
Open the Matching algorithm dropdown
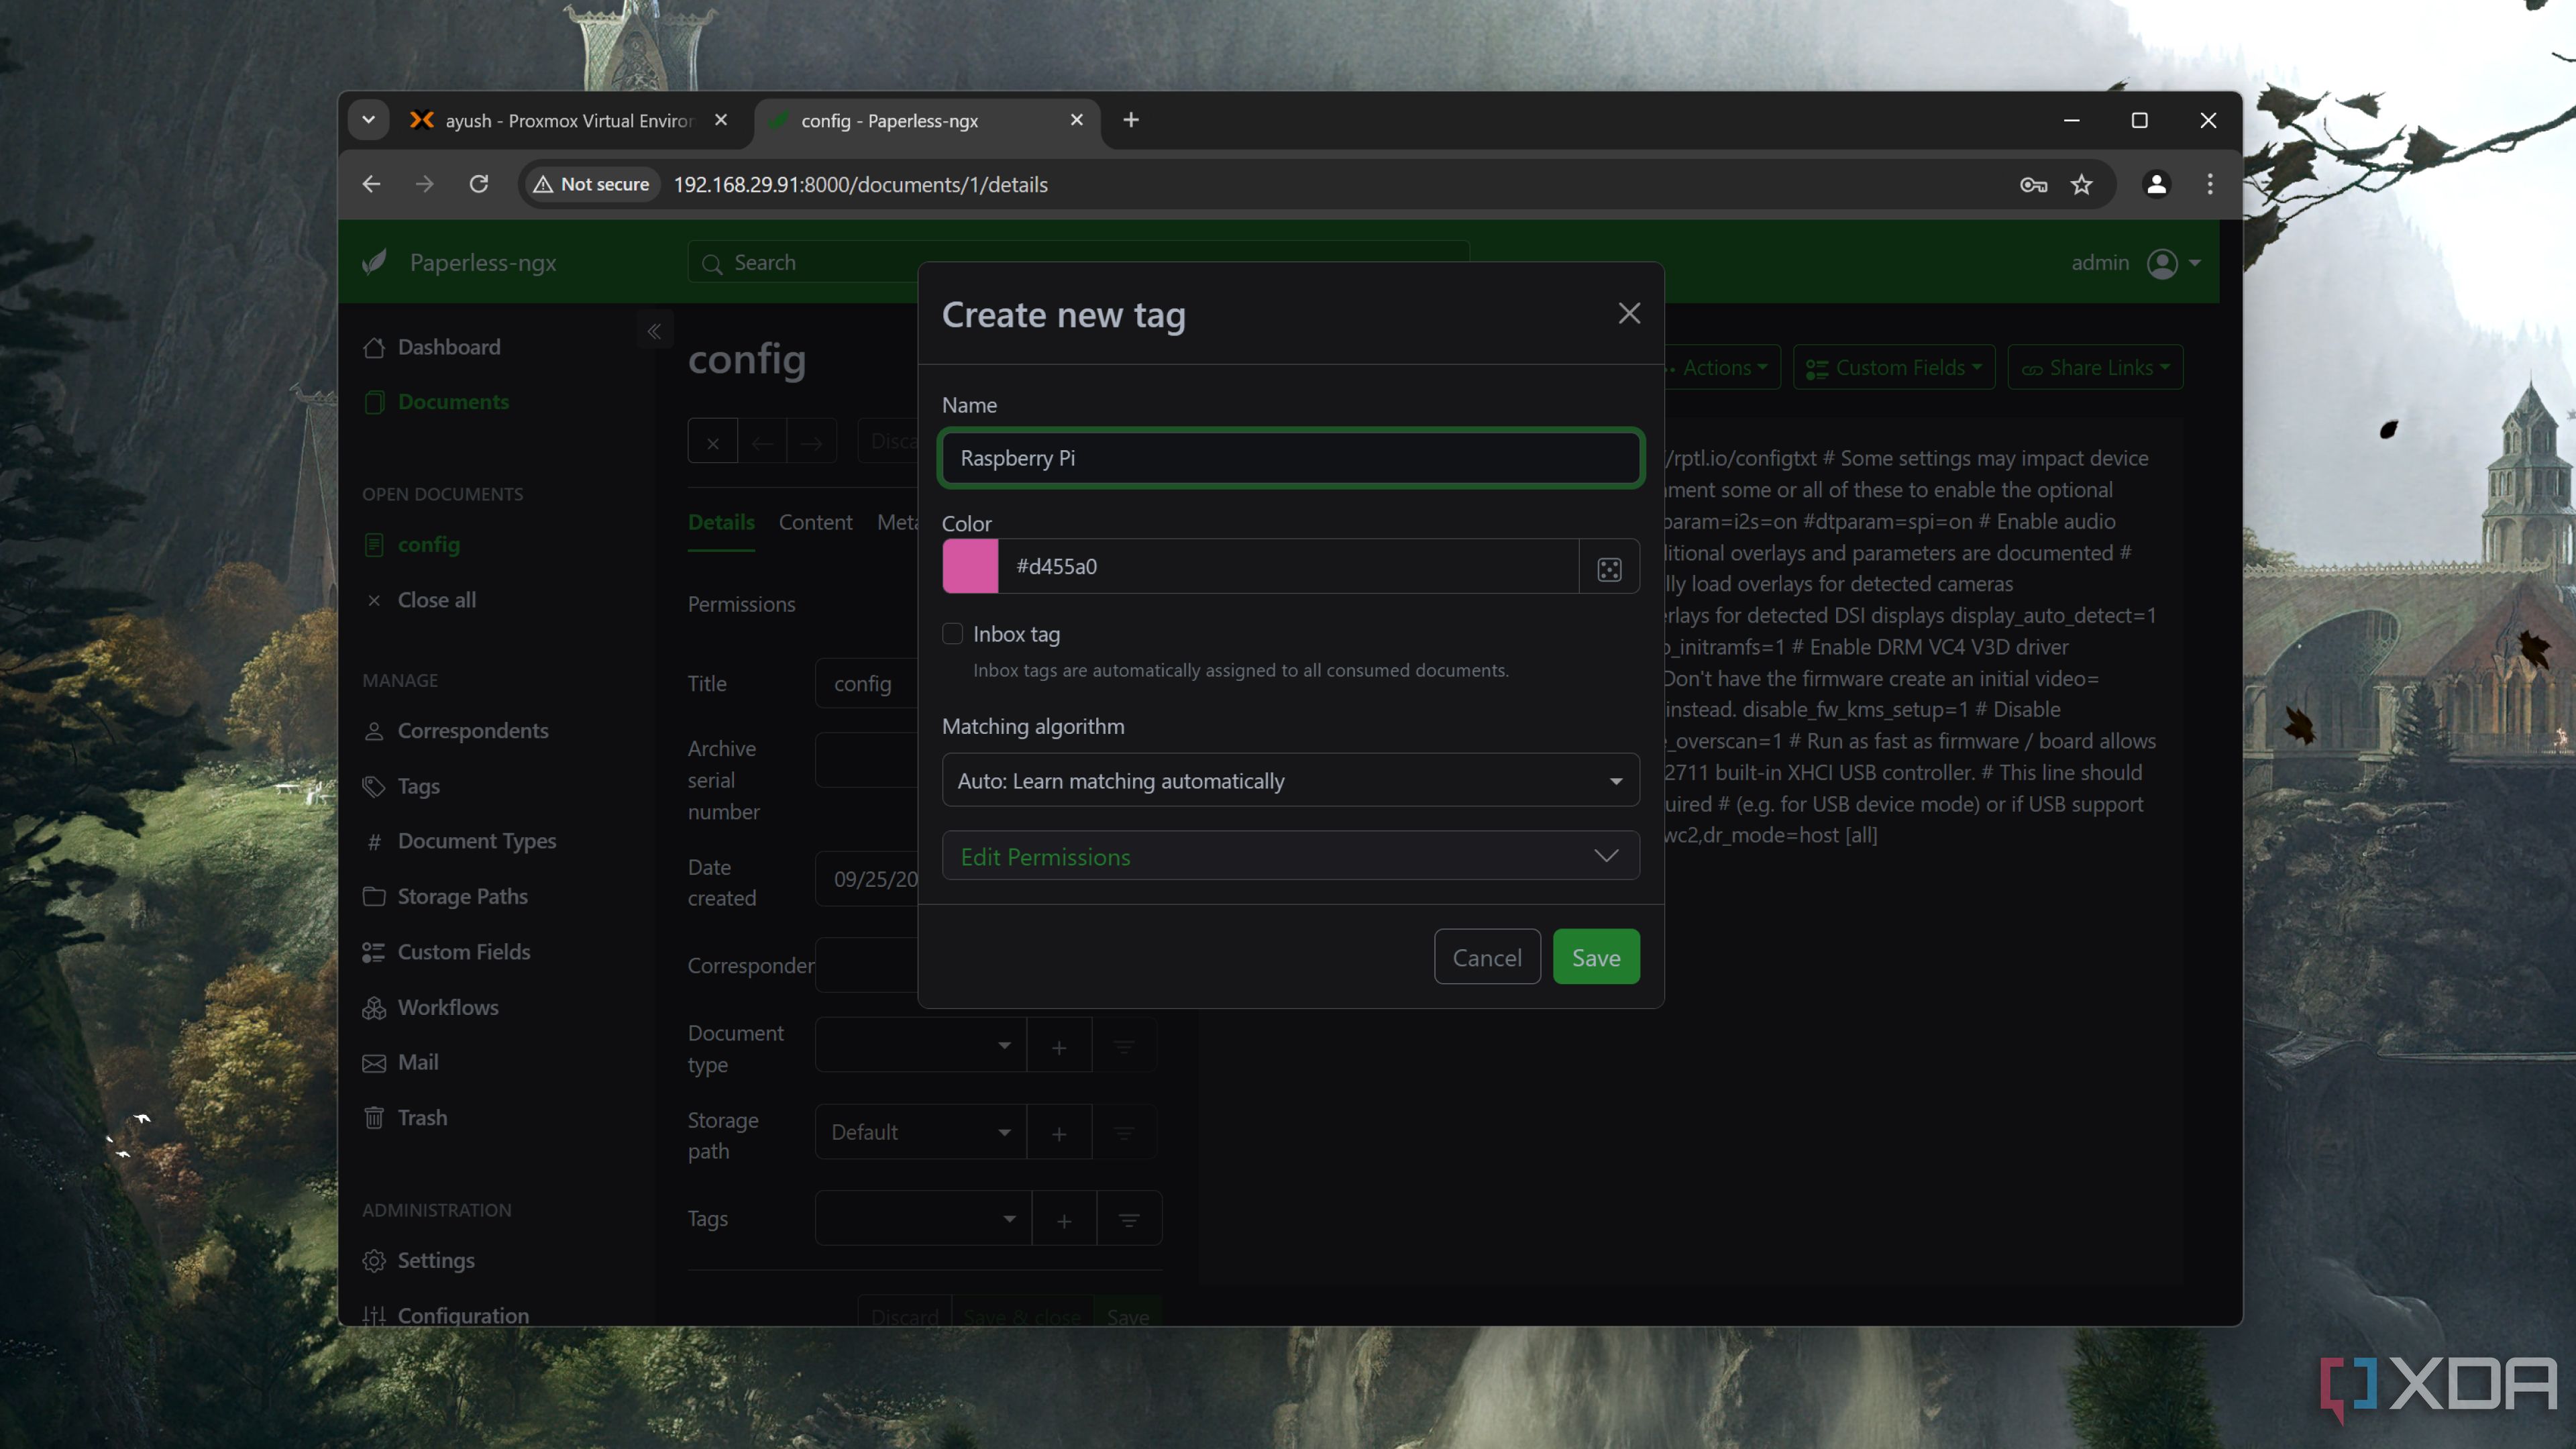1290,780
